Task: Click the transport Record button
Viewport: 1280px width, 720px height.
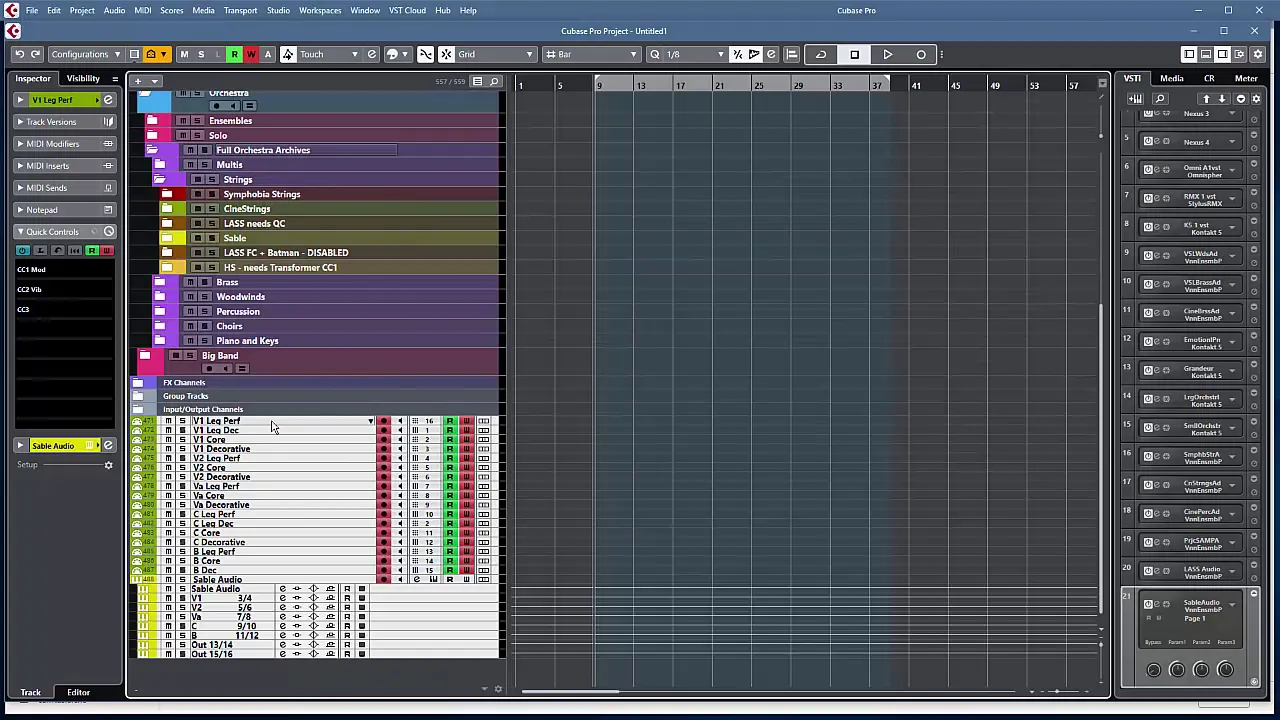Action: (921, 54)
